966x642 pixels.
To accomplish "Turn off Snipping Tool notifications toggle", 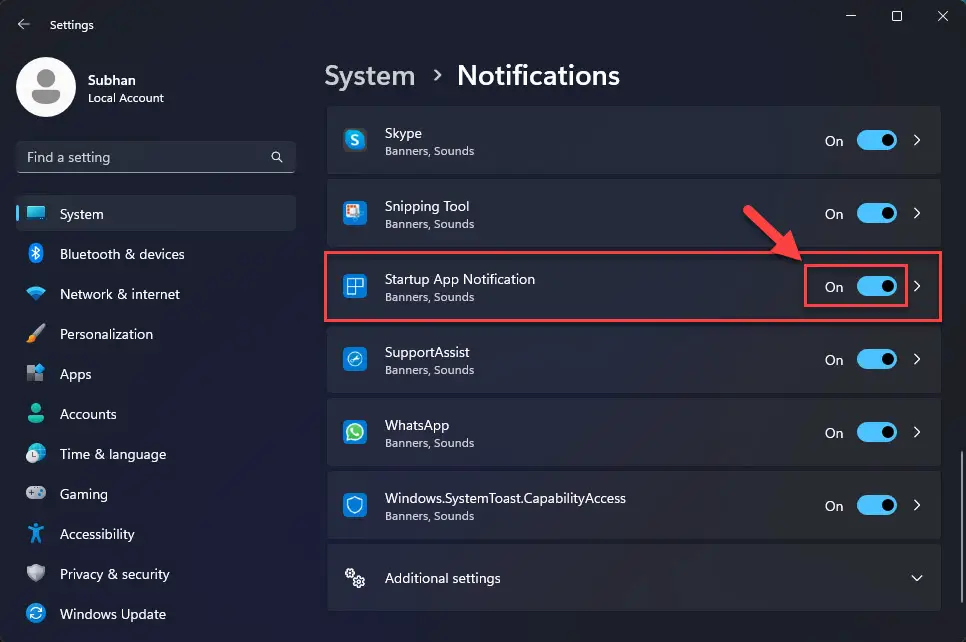I will 877,213.
